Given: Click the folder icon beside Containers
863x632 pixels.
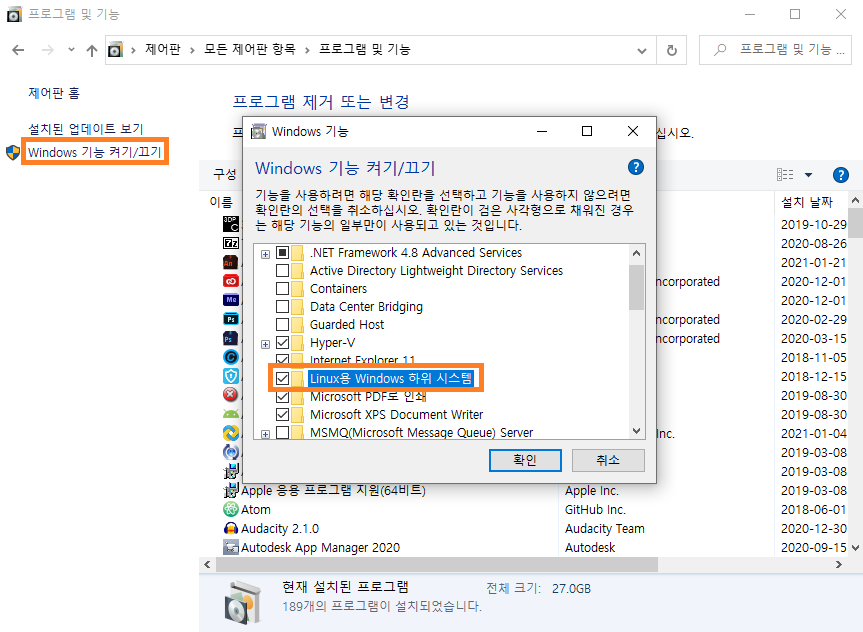Looking at the screenshot, I should coord(297,288).
